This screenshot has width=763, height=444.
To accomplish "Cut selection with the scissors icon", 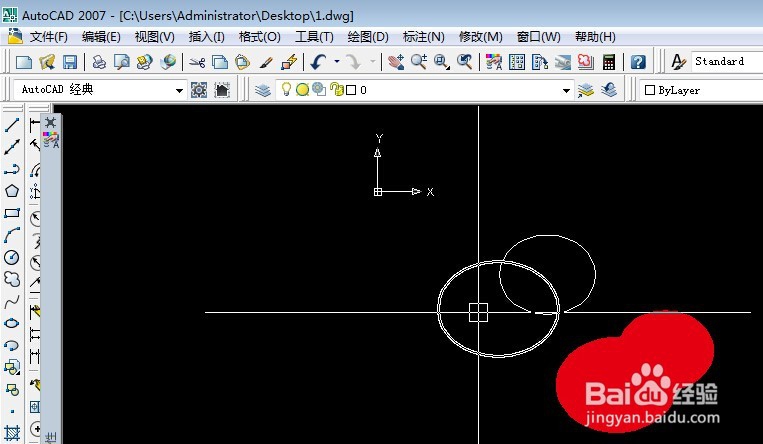I will (197, 62).
